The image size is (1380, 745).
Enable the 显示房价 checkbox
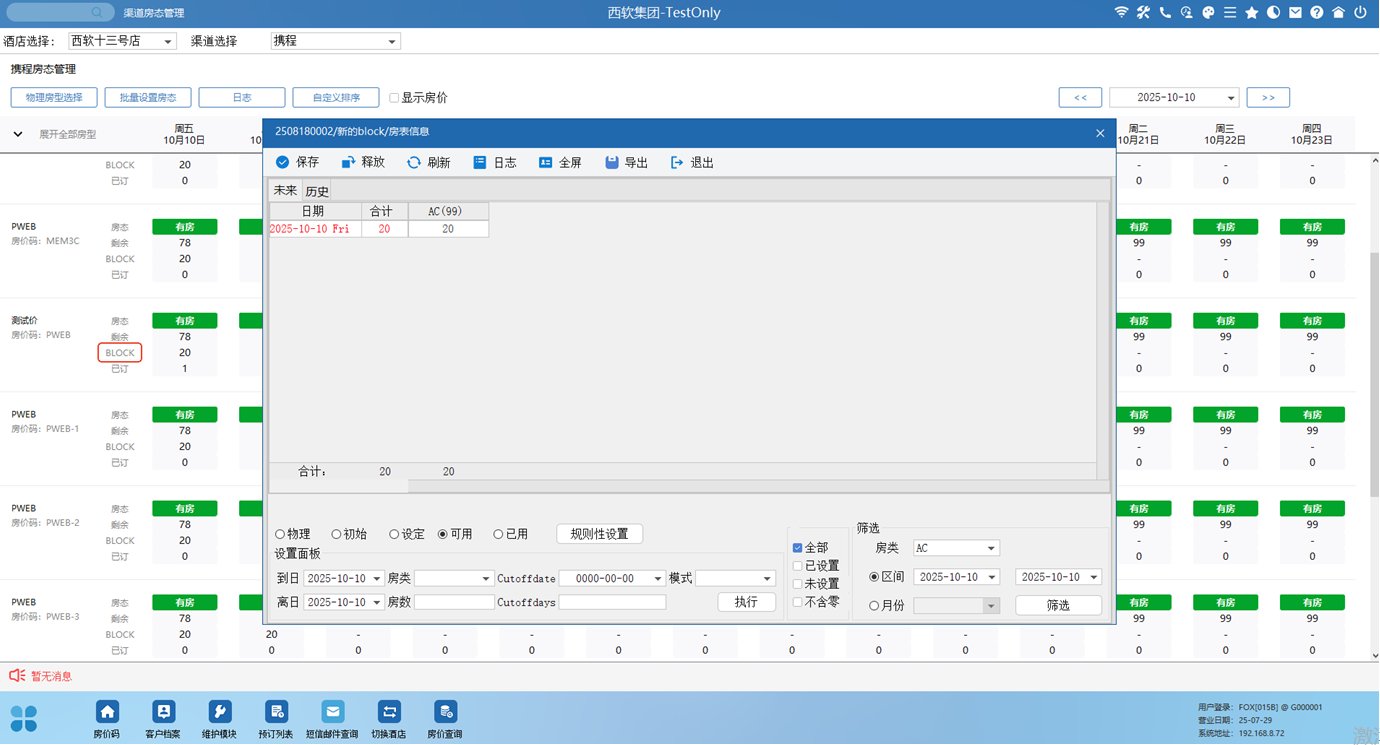(x=394, y=98)
